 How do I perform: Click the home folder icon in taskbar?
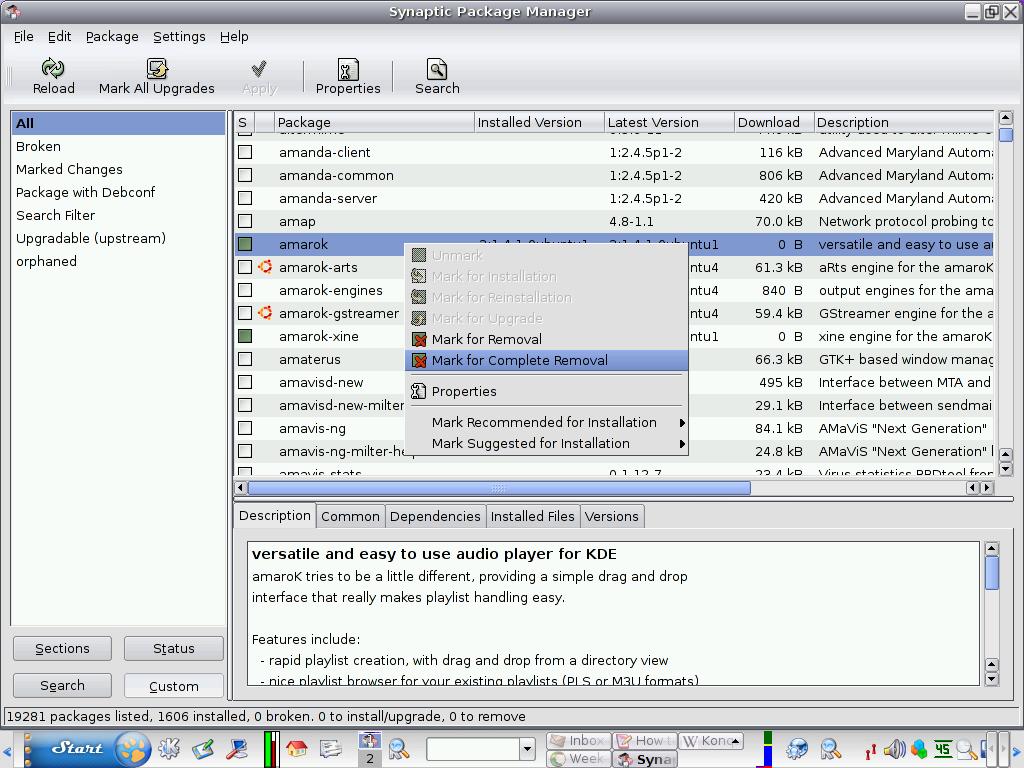tap(296, 748)
